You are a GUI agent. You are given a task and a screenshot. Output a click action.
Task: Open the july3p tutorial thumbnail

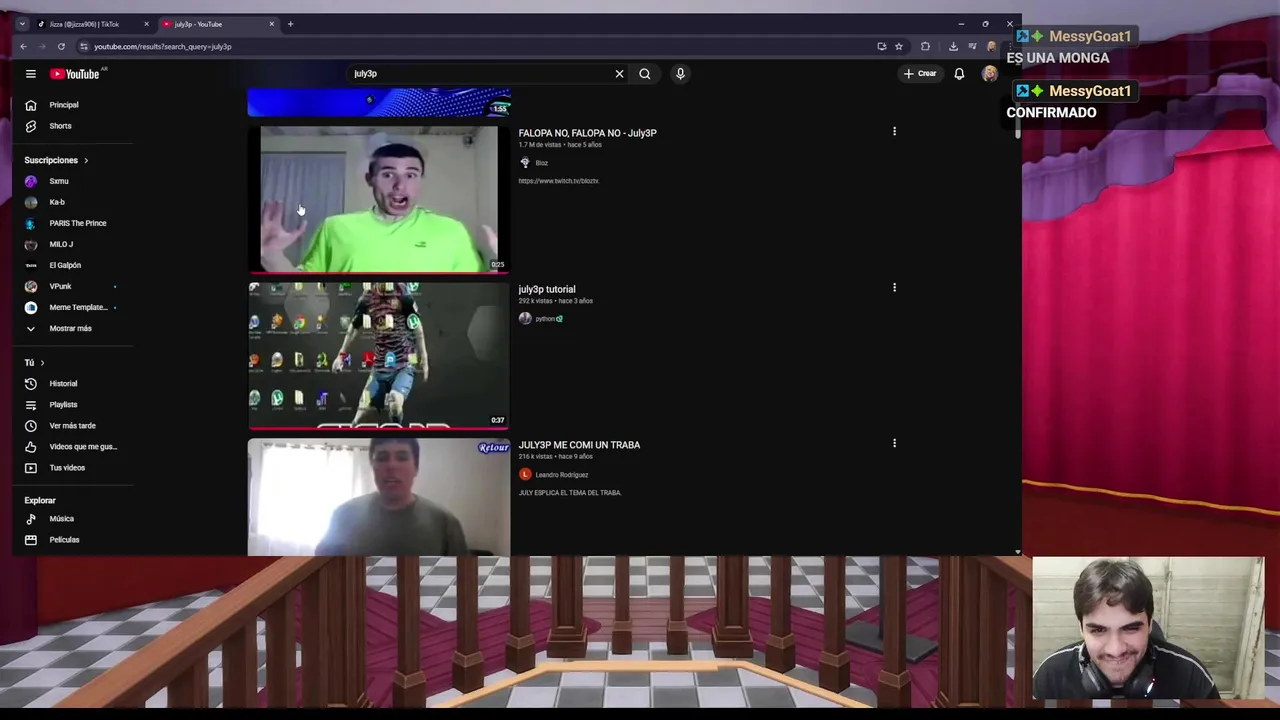coord(379,355)
